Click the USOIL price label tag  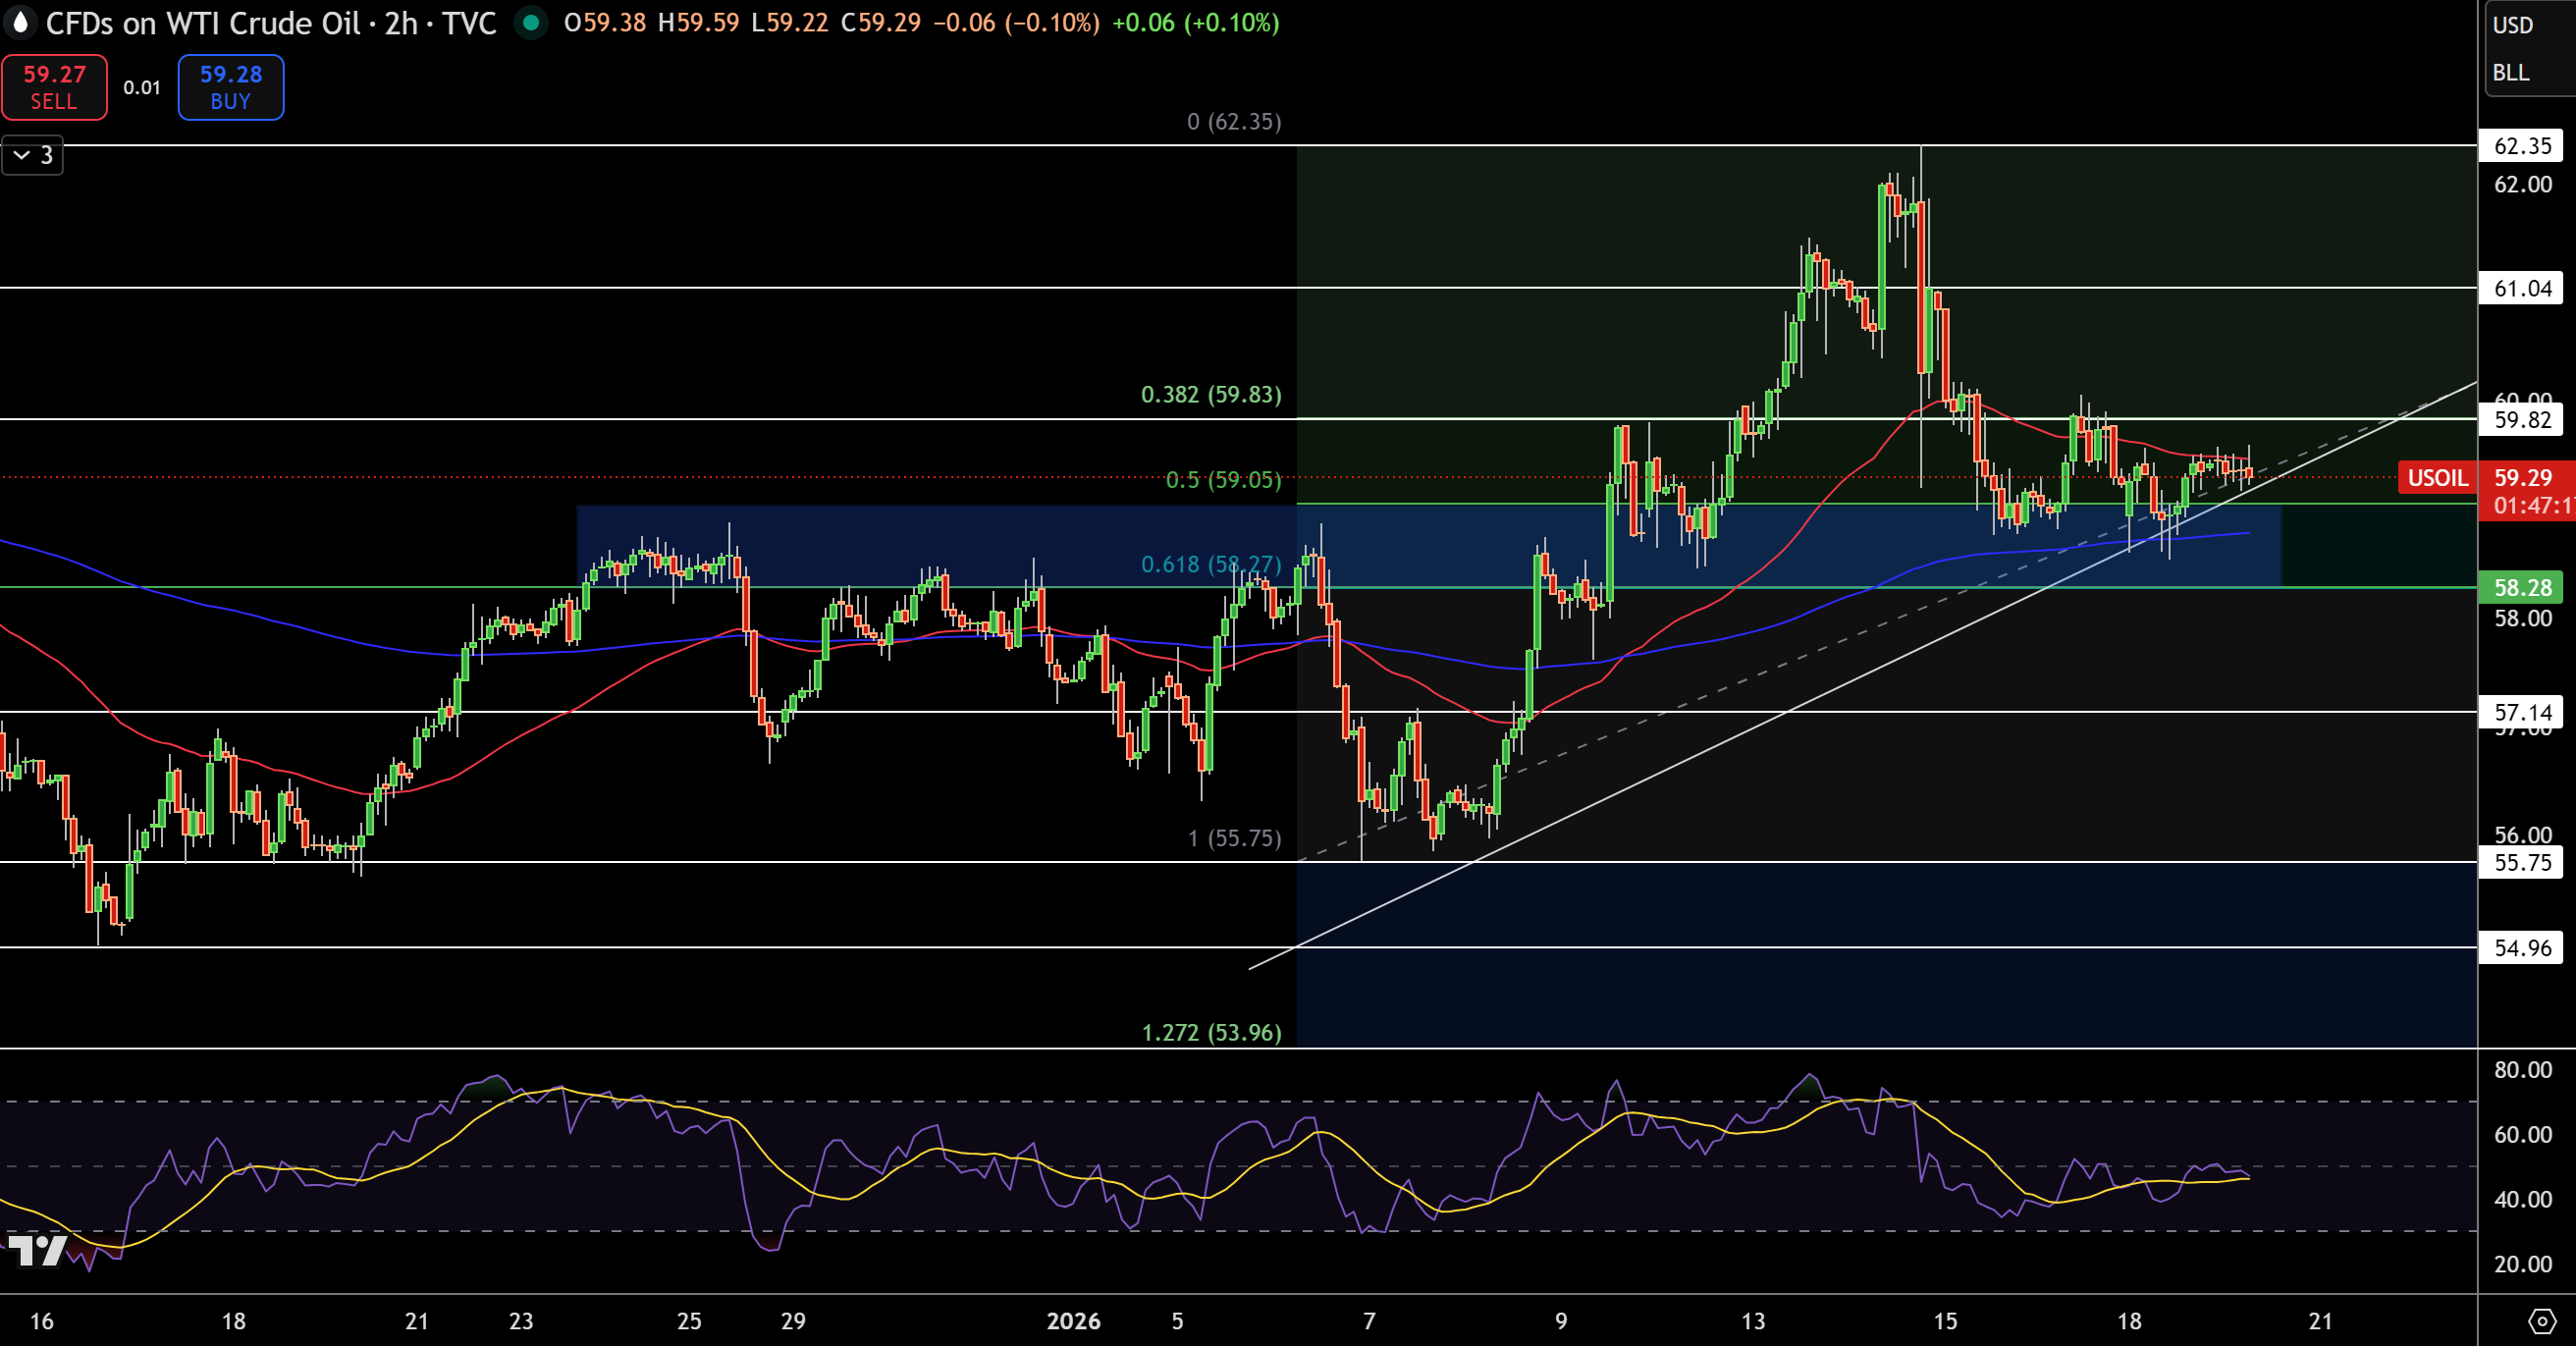(x=2437, y=478)
